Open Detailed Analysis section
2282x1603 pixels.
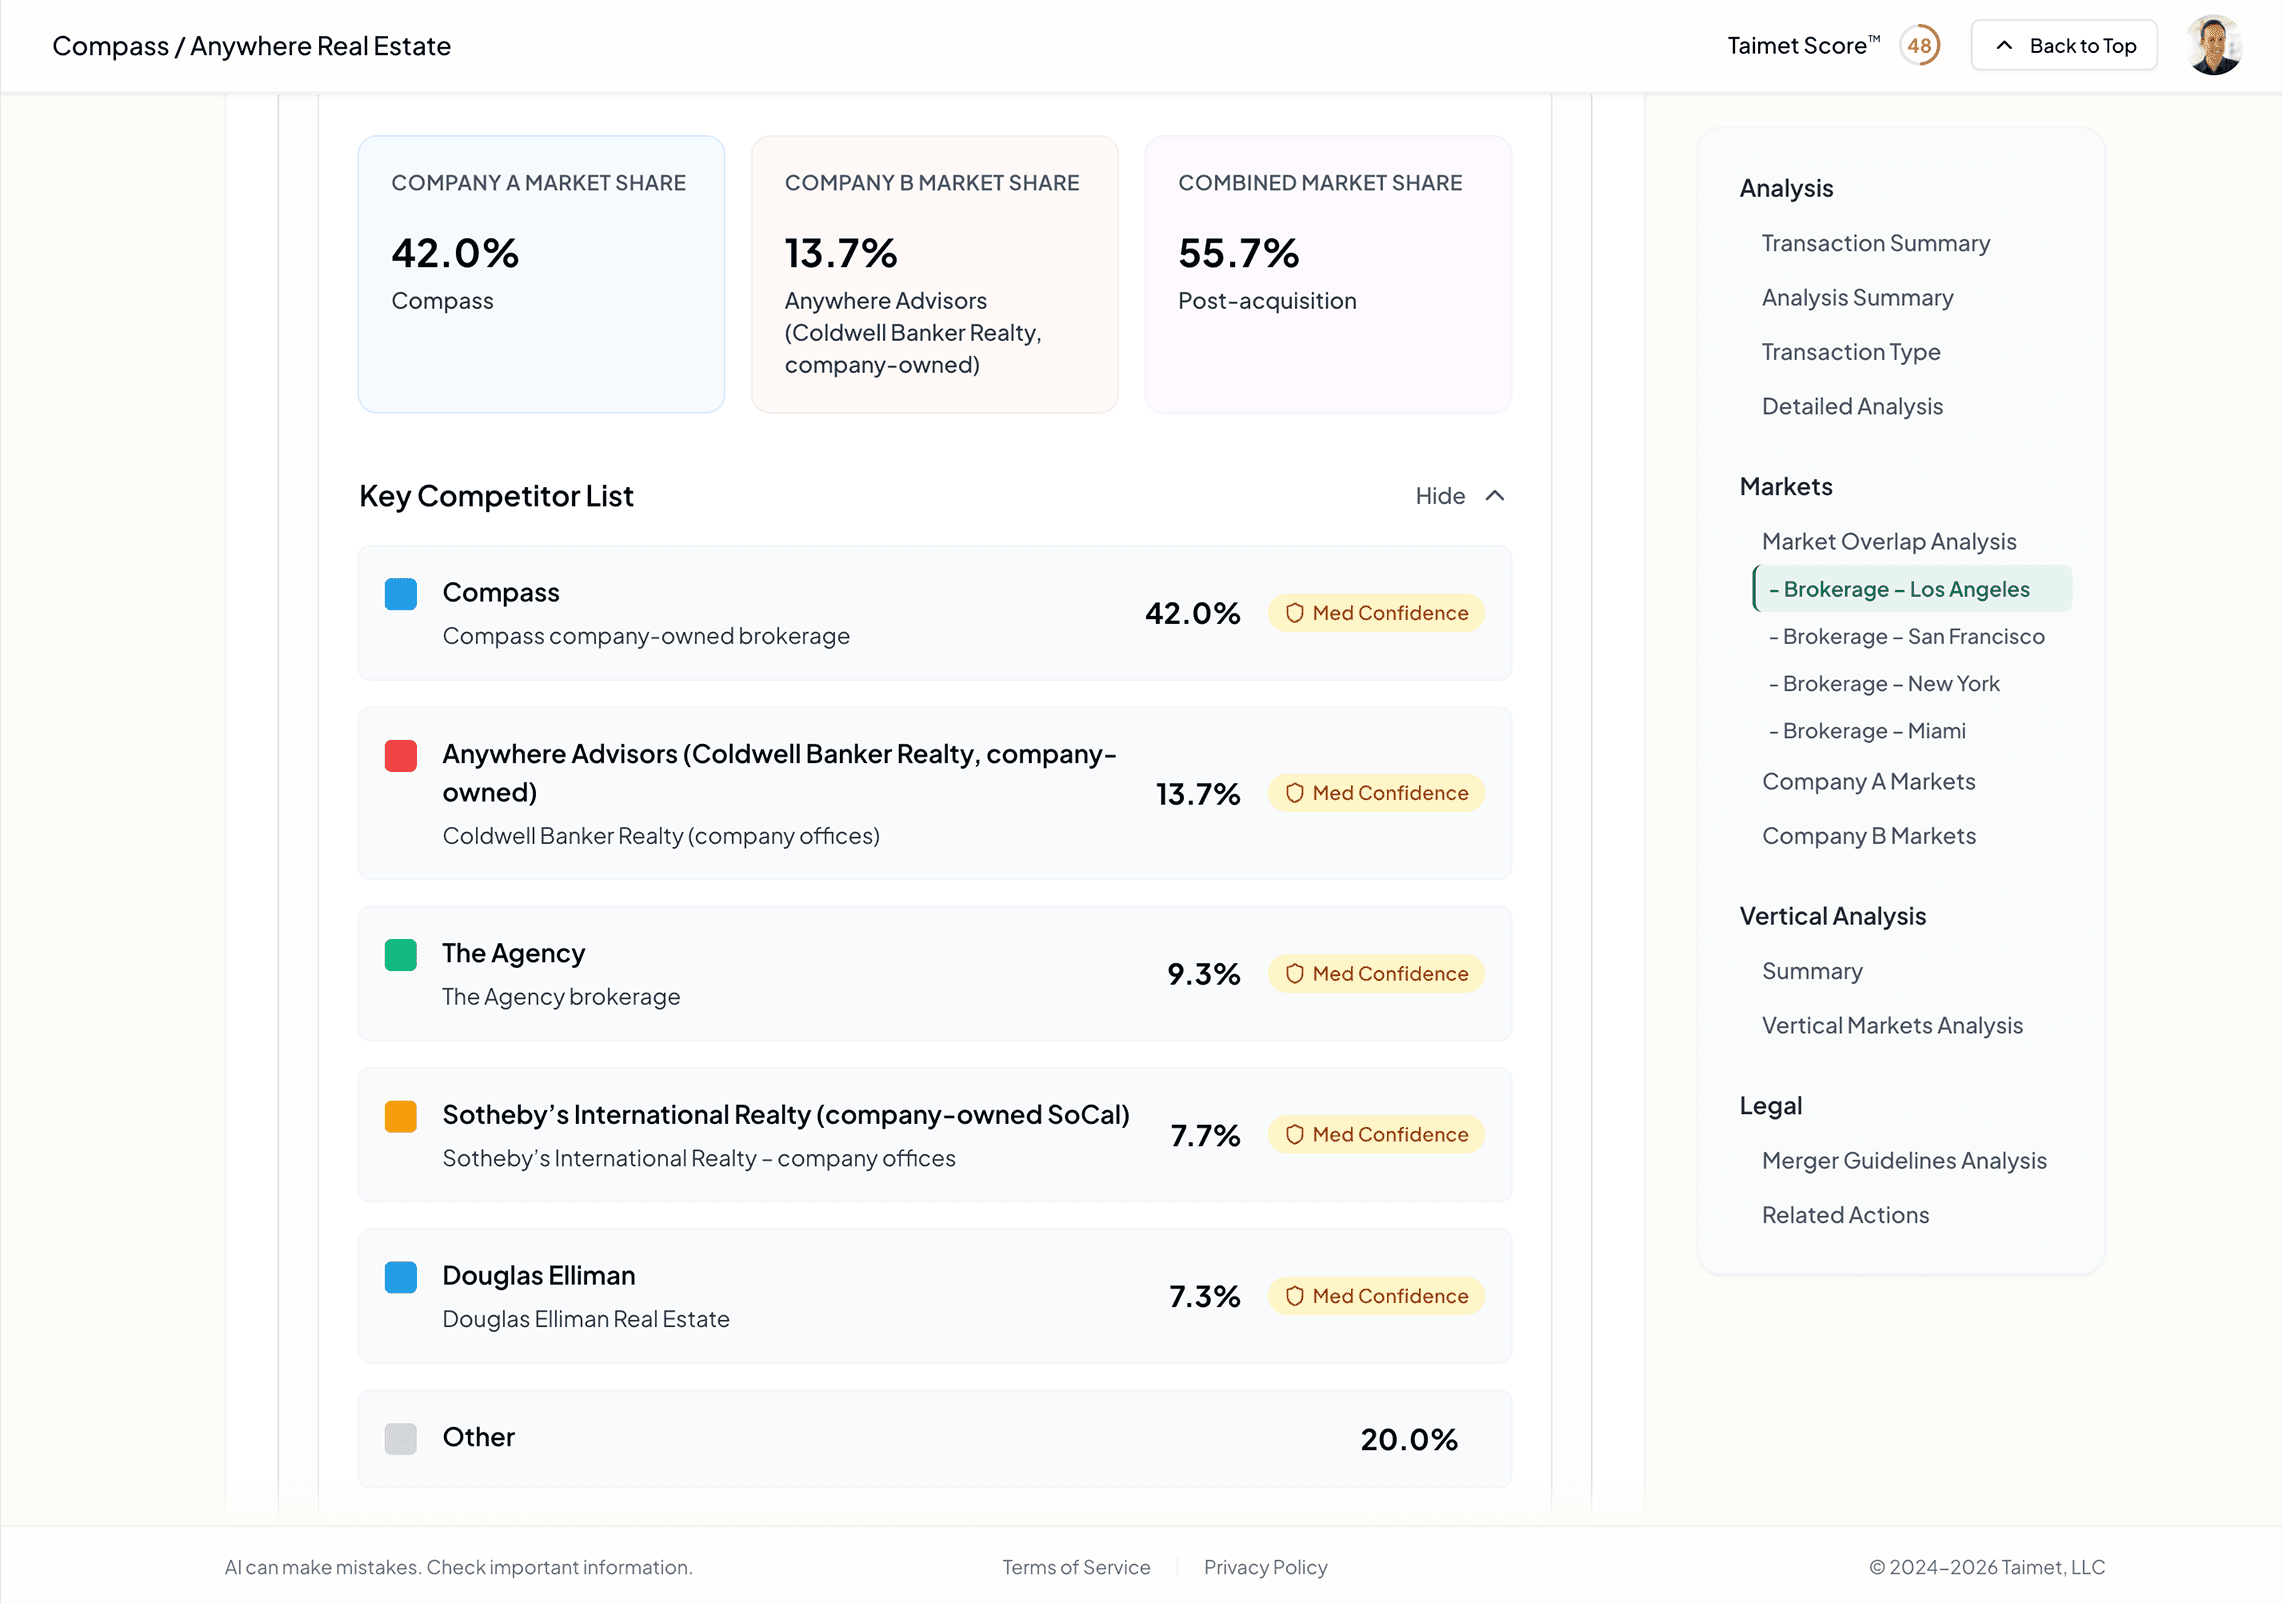click(1852, 406)
